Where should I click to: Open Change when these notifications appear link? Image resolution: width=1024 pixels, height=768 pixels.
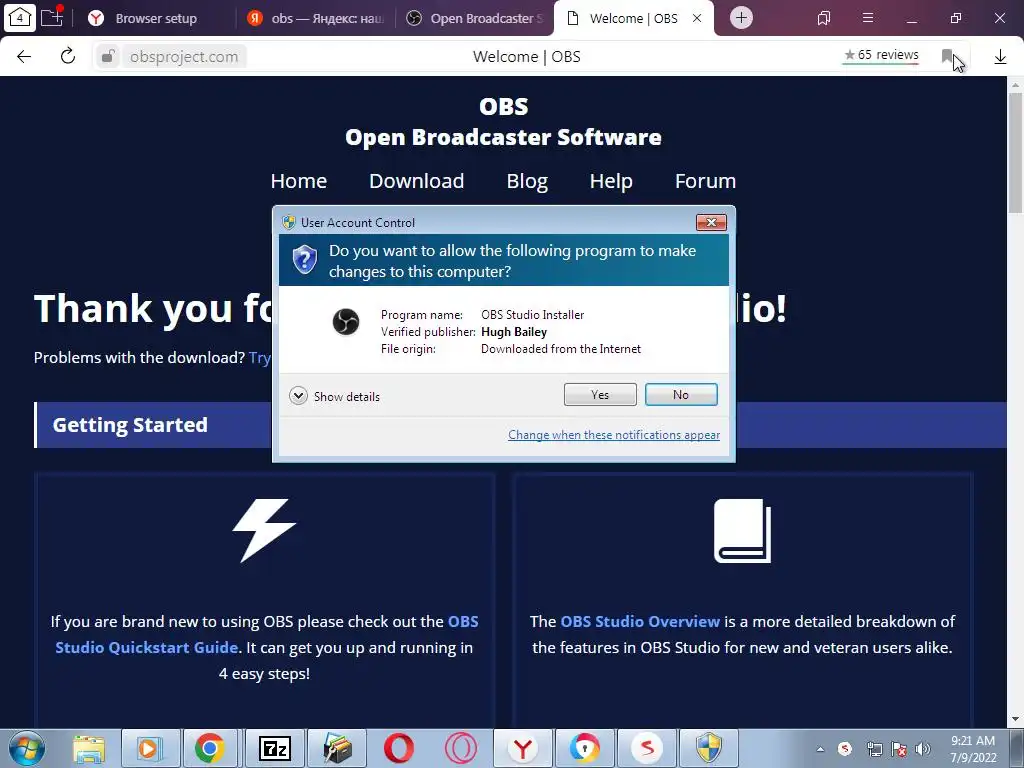(614, 435)
